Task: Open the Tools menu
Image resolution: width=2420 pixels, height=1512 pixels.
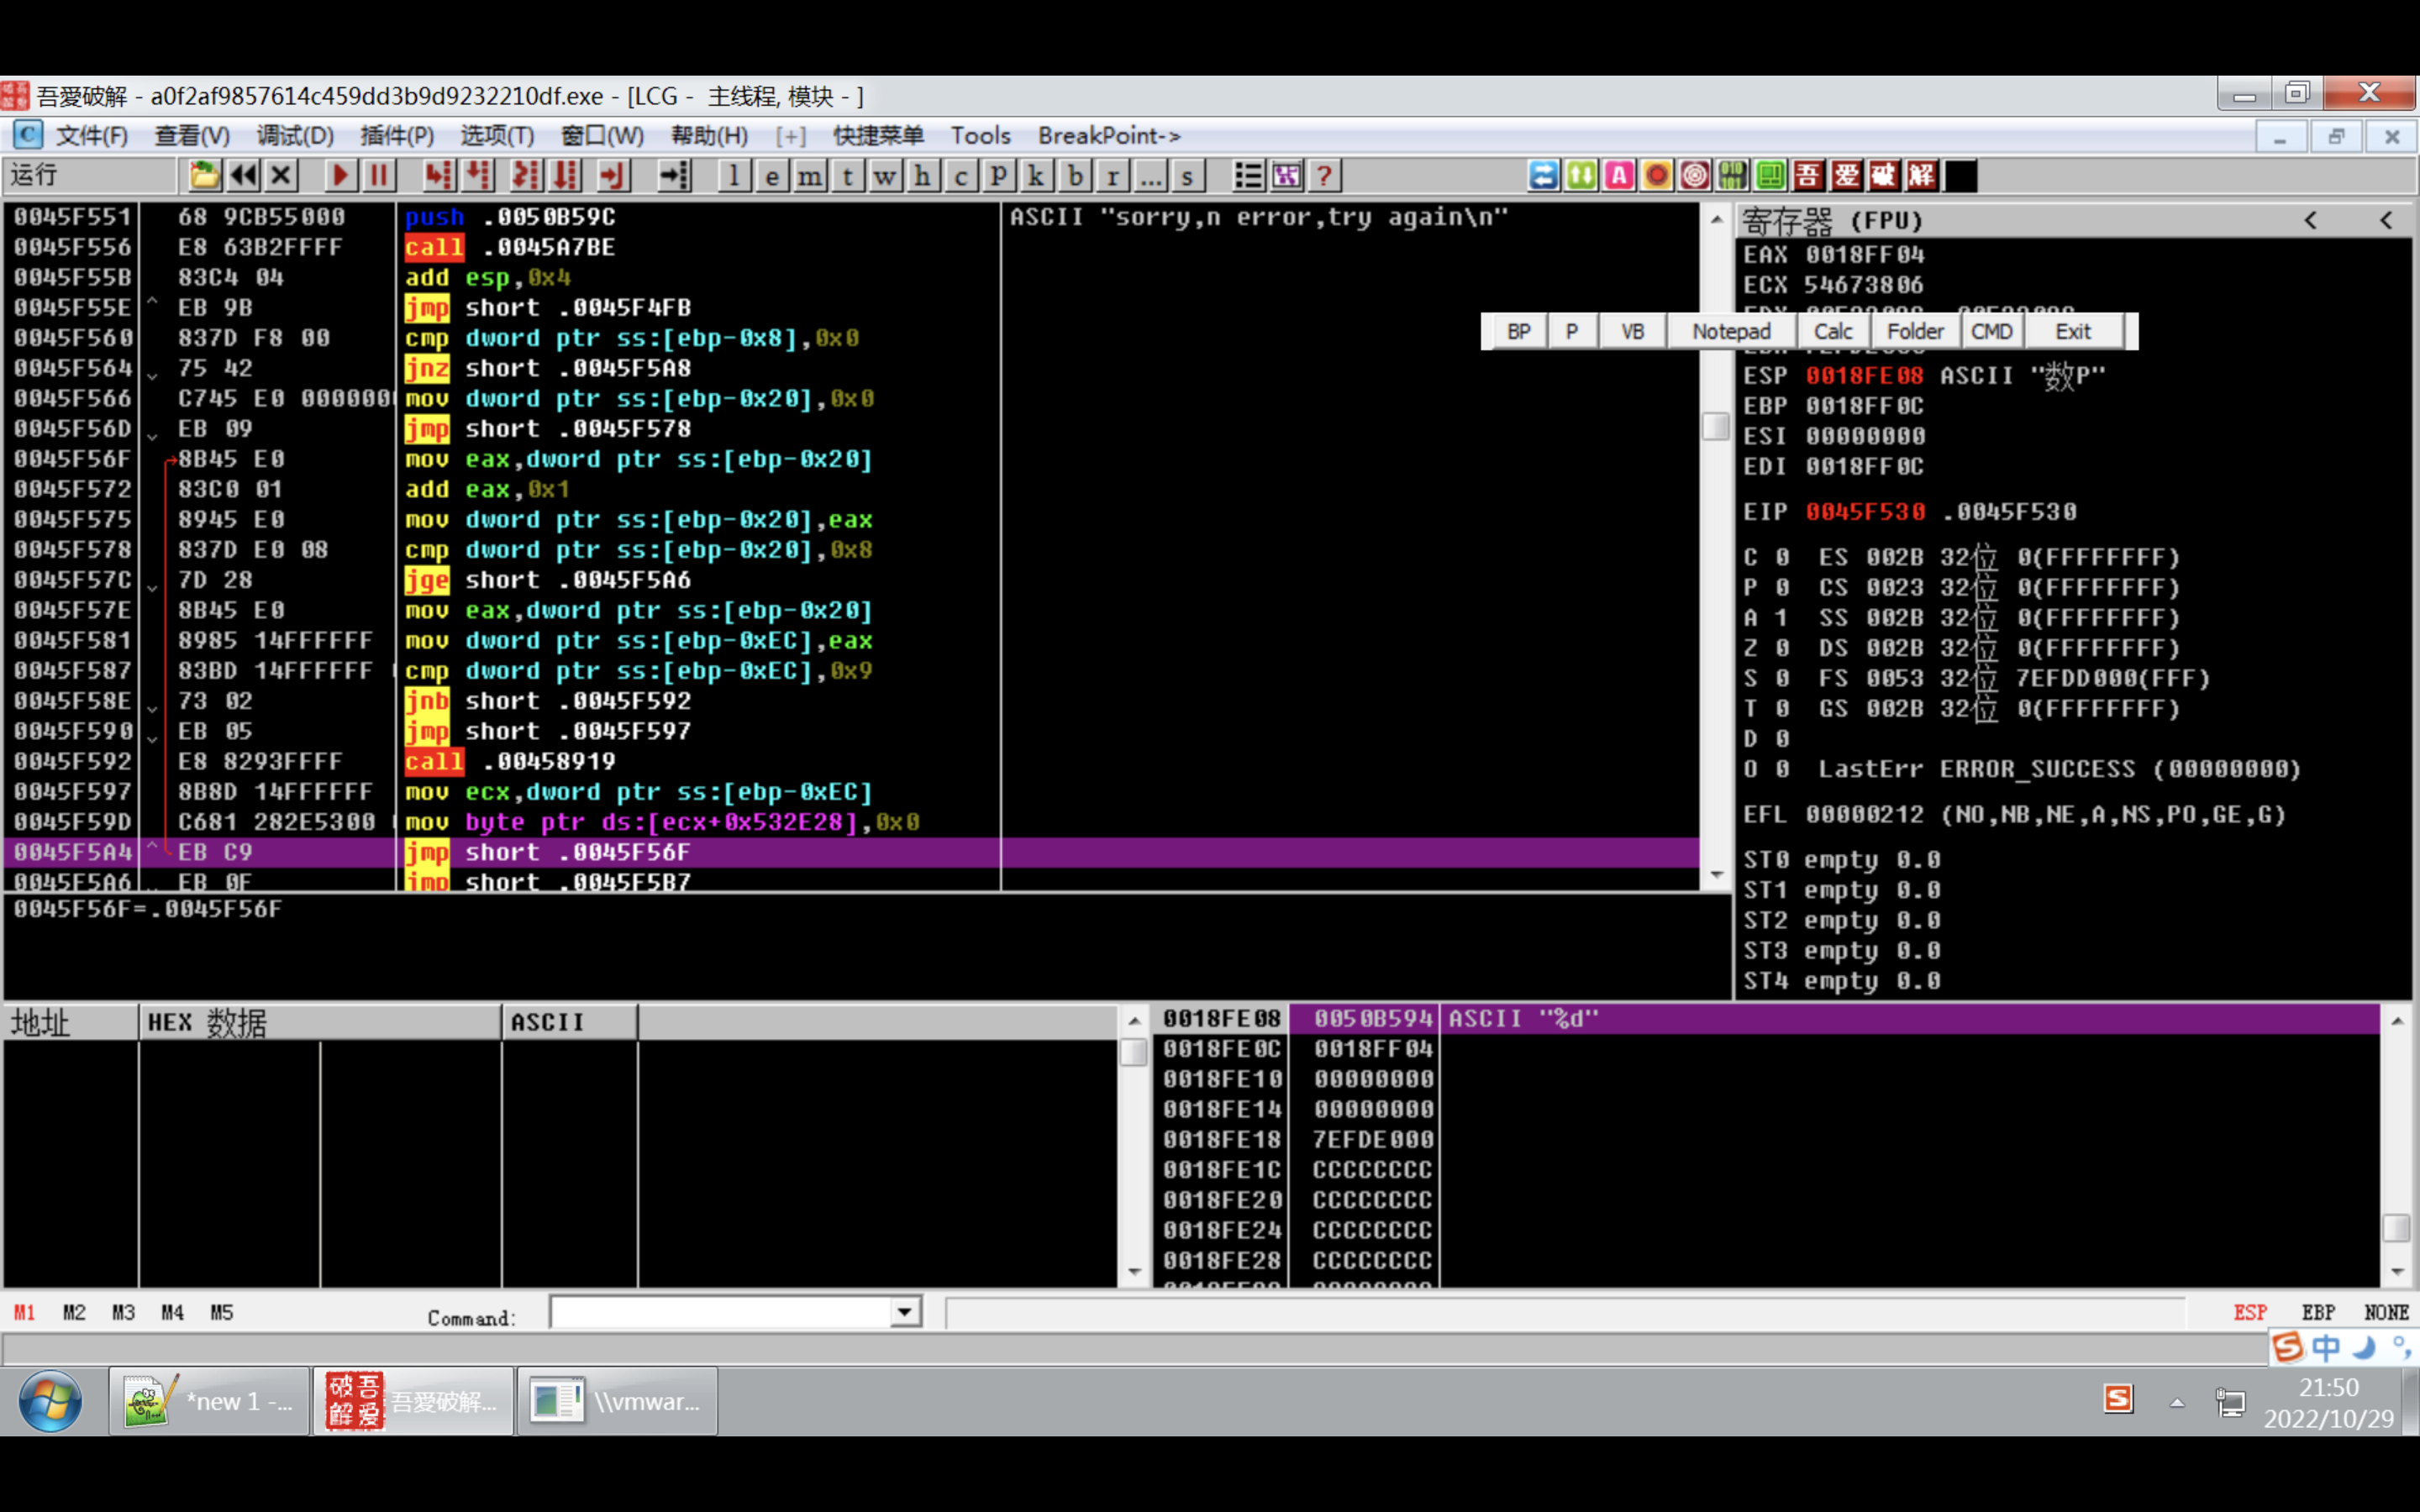Action: click(980, 135)
